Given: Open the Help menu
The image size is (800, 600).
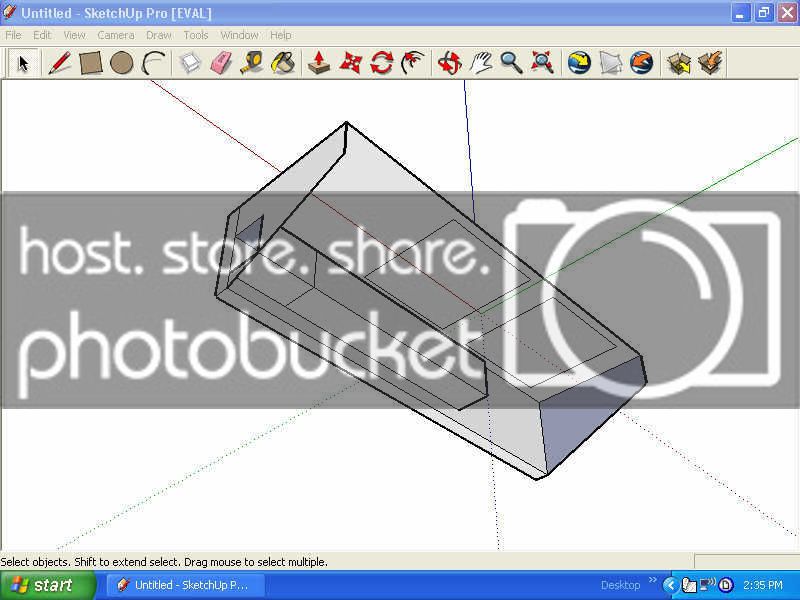Looking at the screenshot, I should coord(281,35).
